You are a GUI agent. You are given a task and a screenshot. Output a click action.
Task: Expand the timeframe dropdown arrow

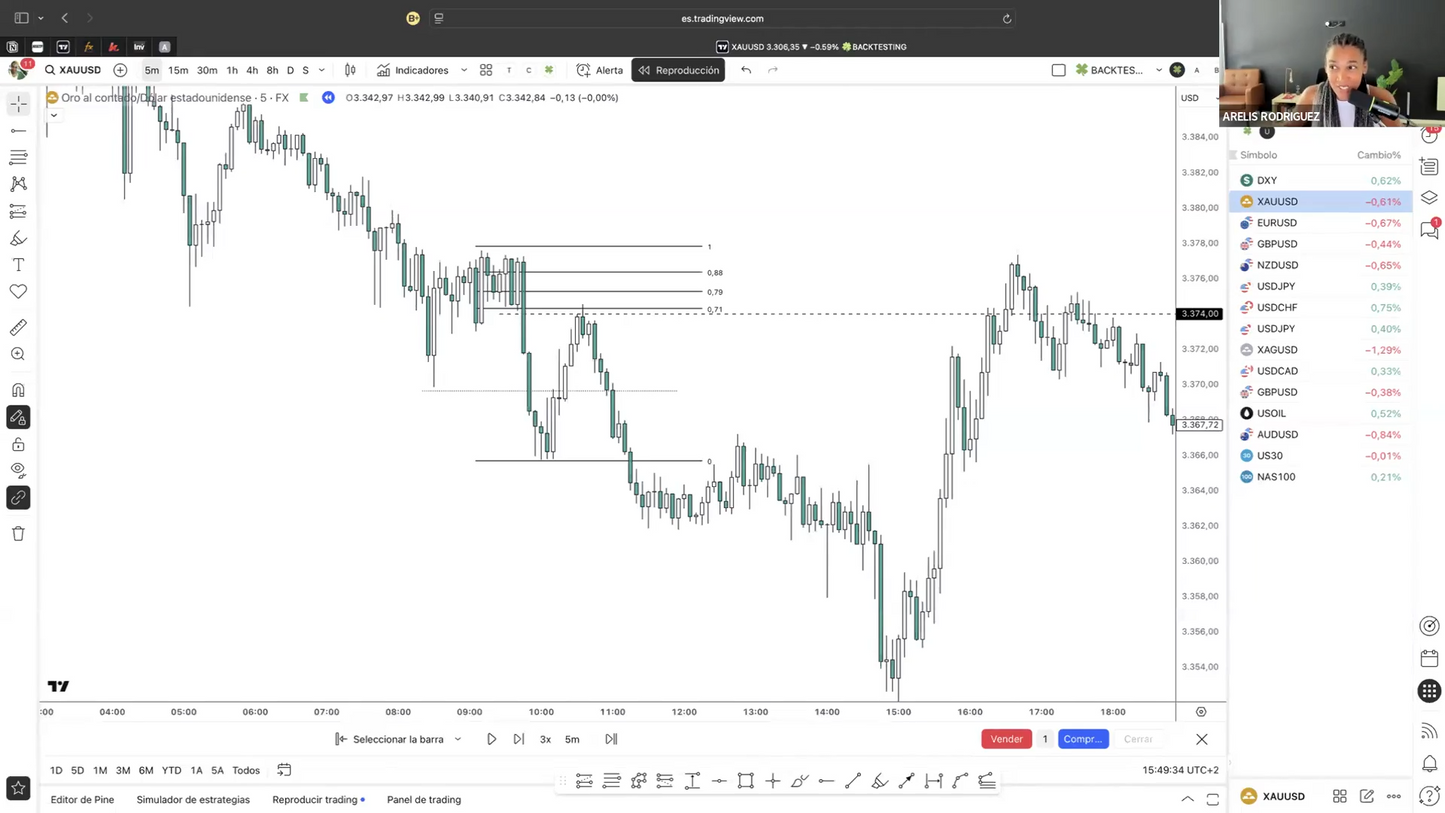coord(320,70)
